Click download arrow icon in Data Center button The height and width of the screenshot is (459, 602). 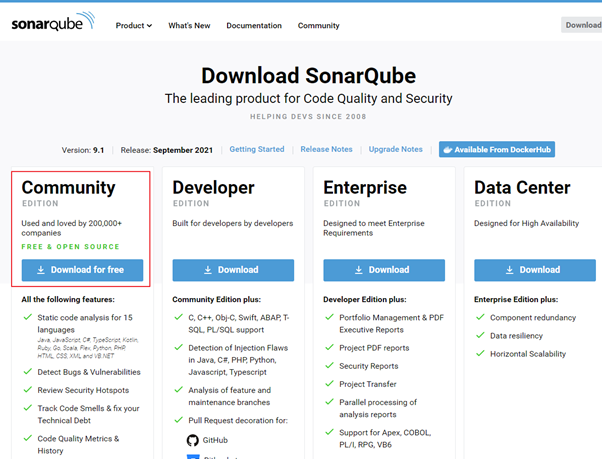tap(509, 270)
